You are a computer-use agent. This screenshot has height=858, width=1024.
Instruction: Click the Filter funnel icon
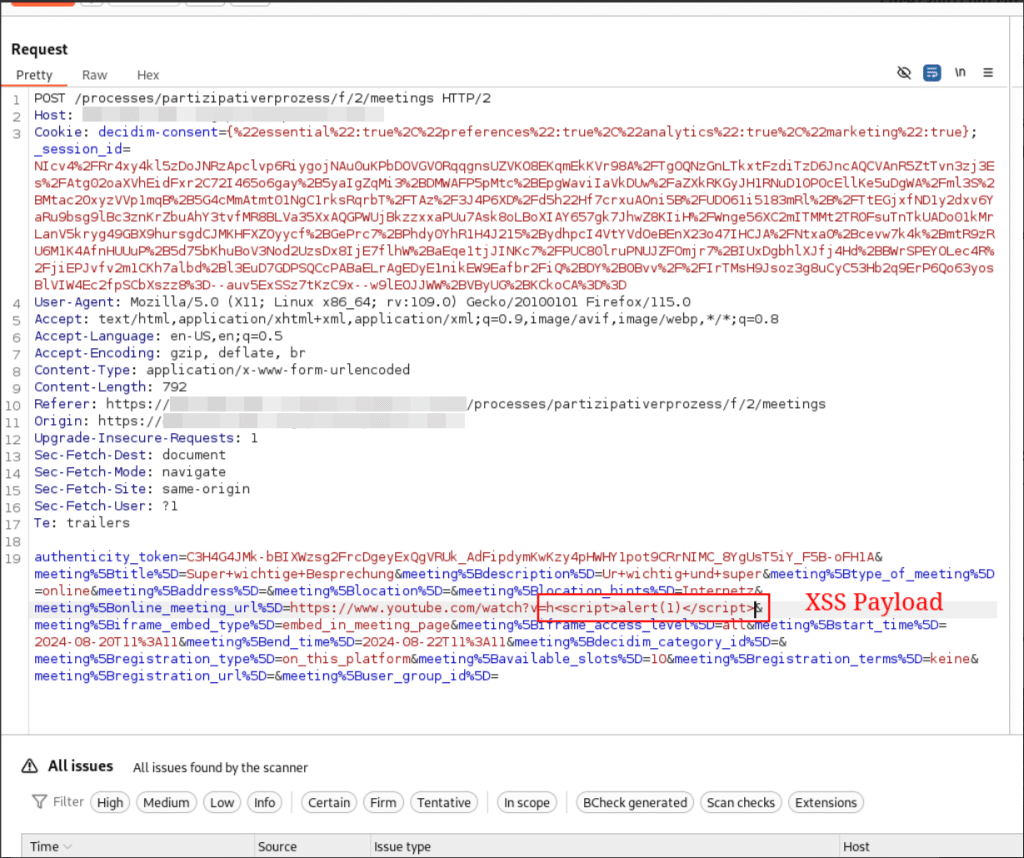point(39,802)
